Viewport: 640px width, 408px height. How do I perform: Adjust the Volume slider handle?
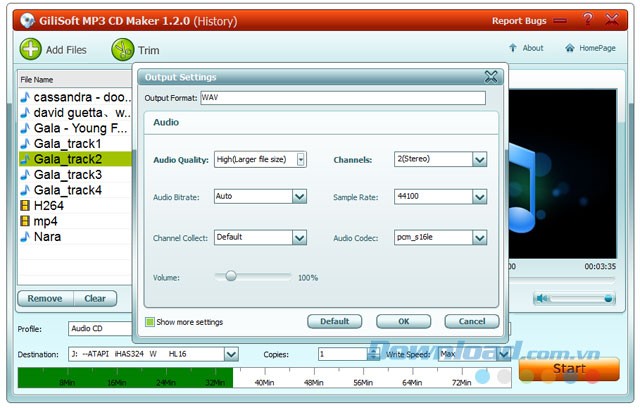tap(231, 277)
